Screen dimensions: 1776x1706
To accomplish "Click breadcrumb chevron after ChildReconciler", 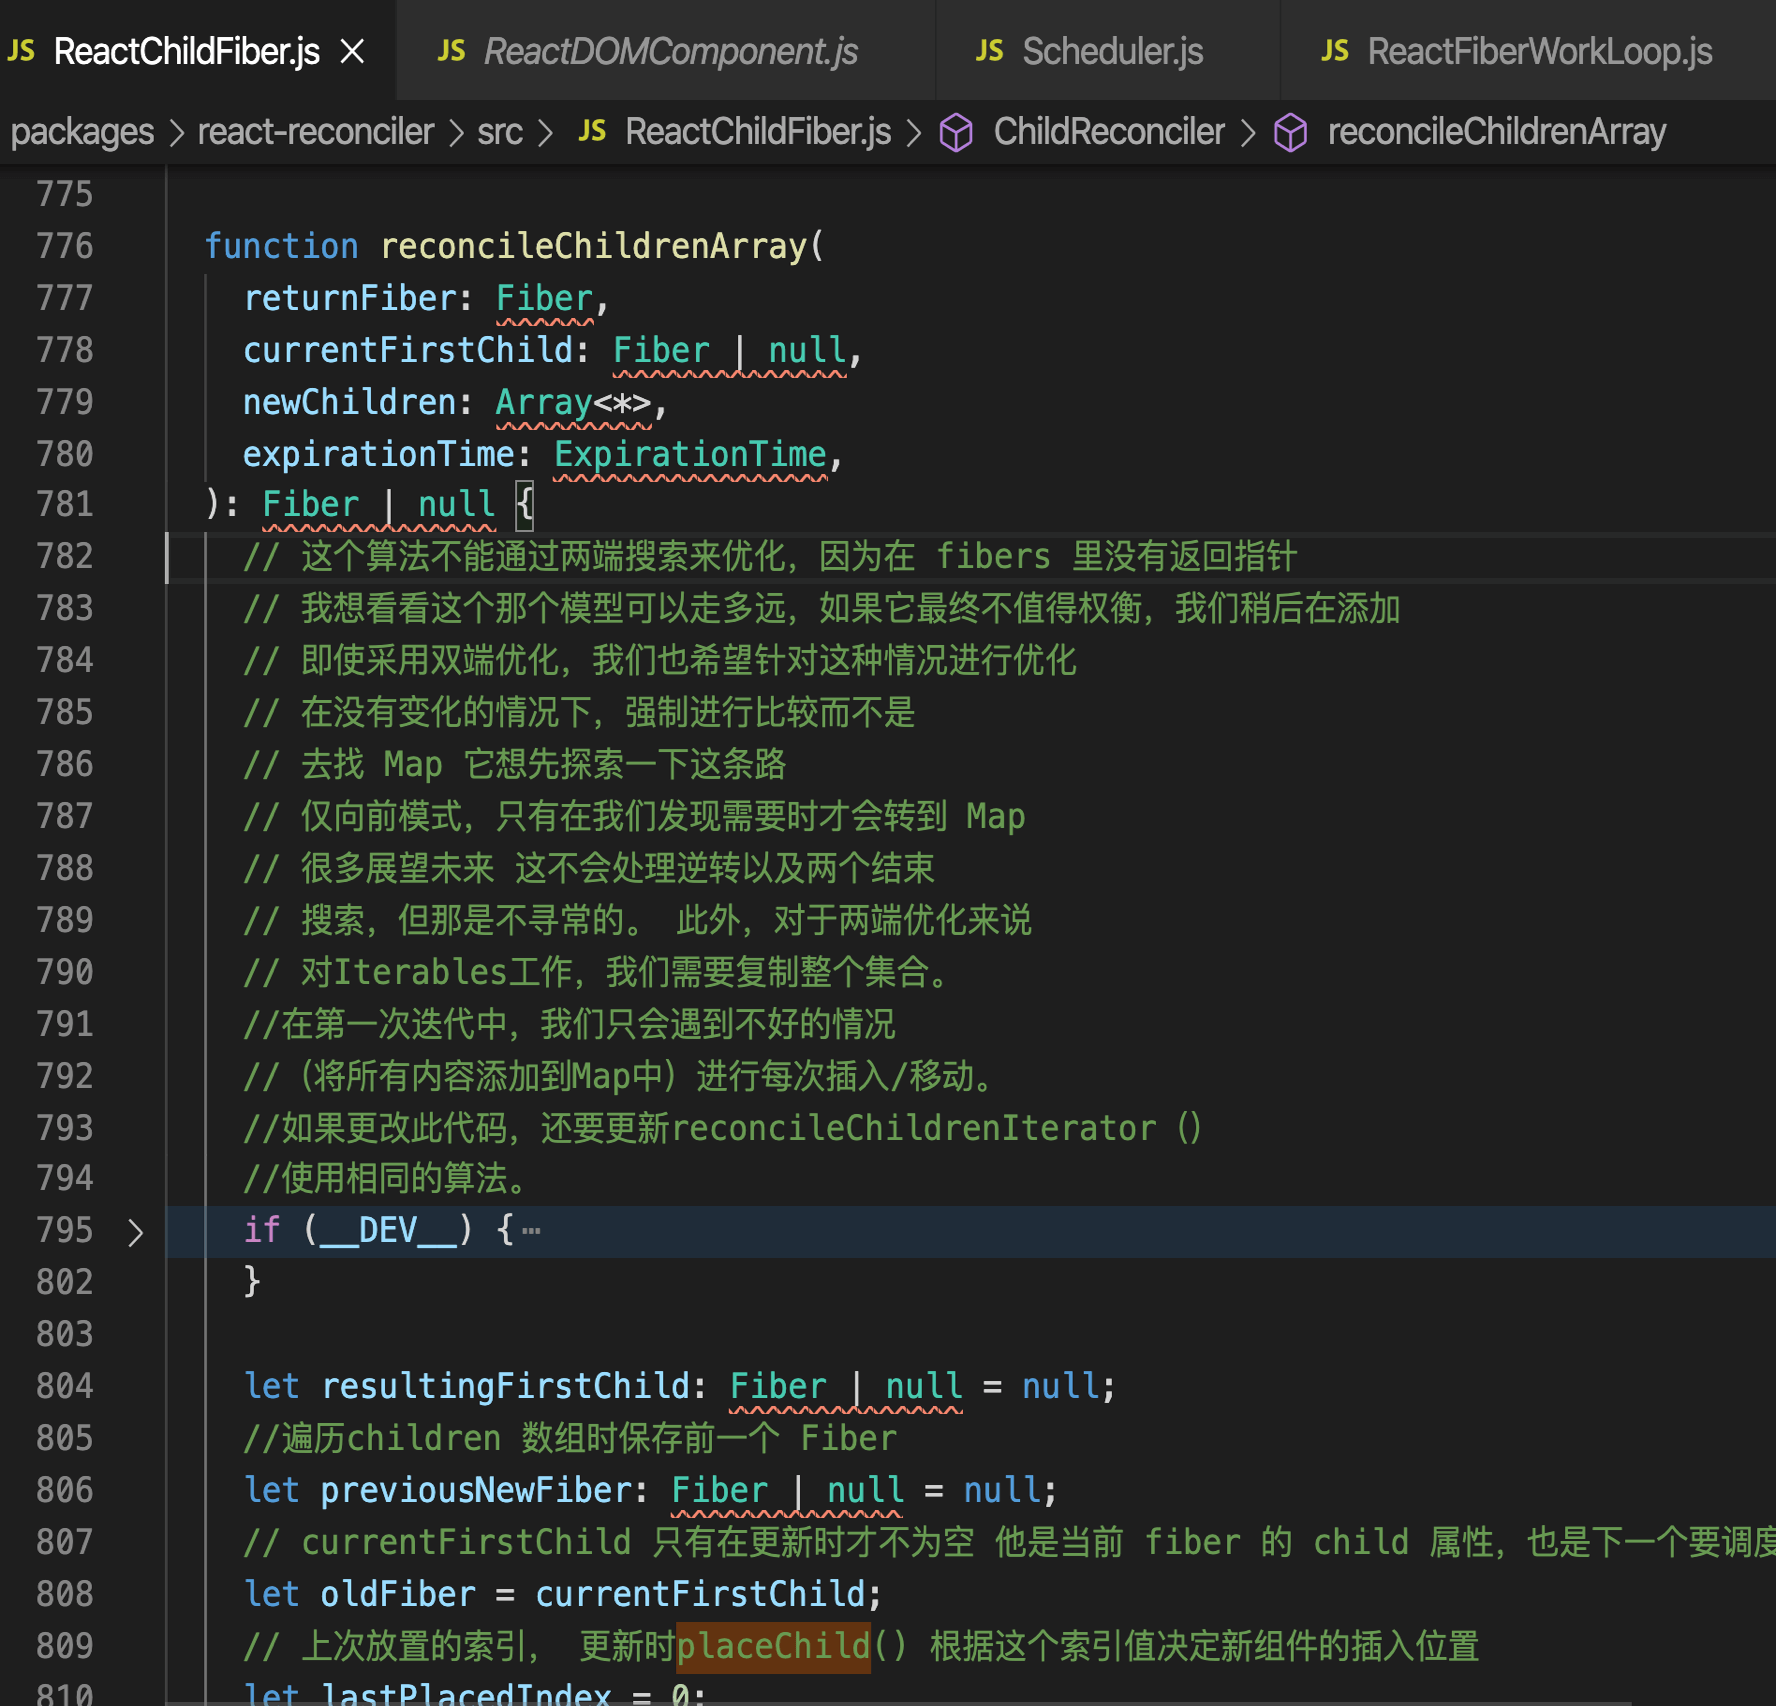I will point(1247,133).
